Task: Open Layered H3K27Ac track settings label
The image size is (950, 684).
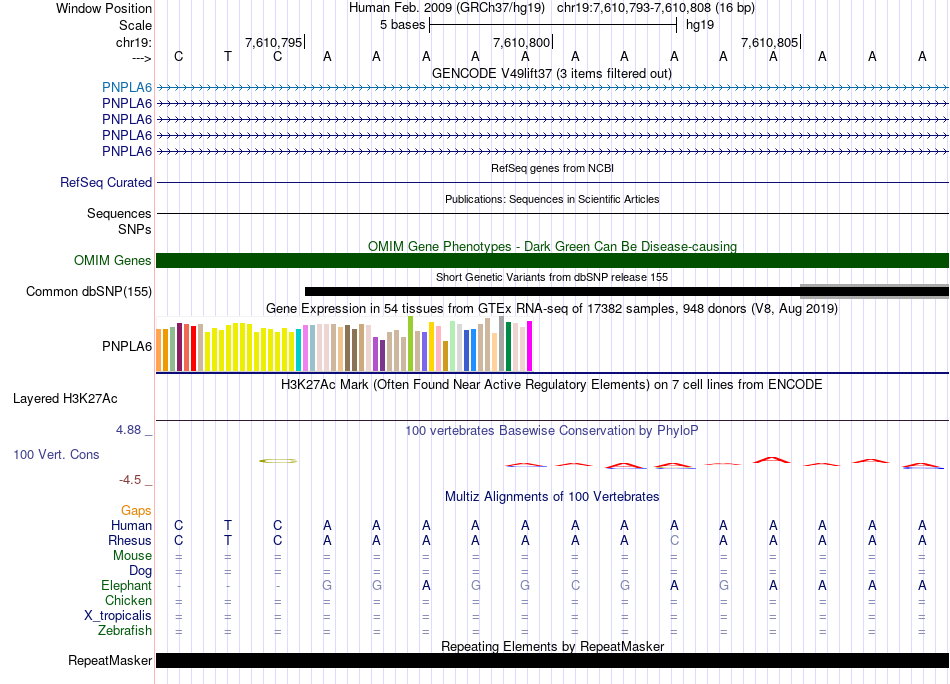Action: pos(65,399)
